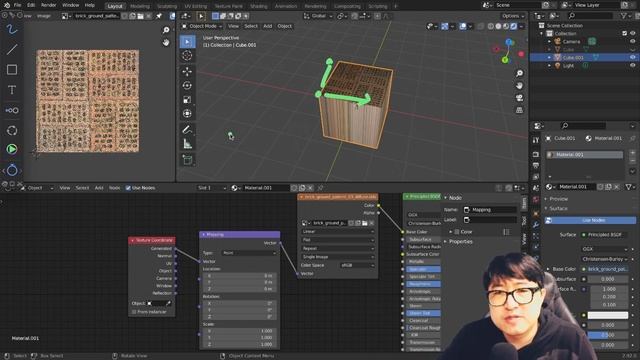640x360 pixels.
Task: Open the Repeat extension dropdown in image node
Action: click(338, 249)
